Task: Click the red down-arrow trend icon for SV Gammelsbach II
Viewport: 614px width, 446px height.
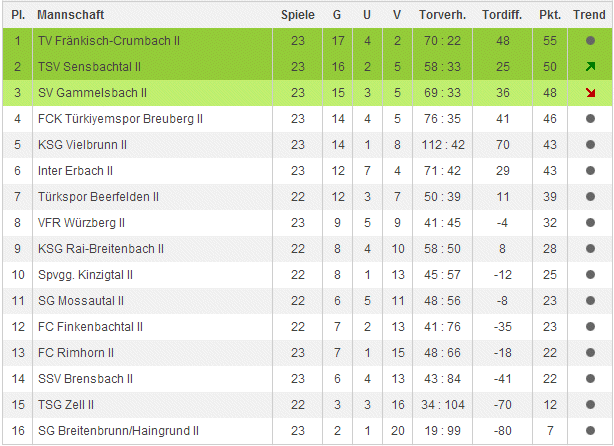Action: tap(590, 92)
